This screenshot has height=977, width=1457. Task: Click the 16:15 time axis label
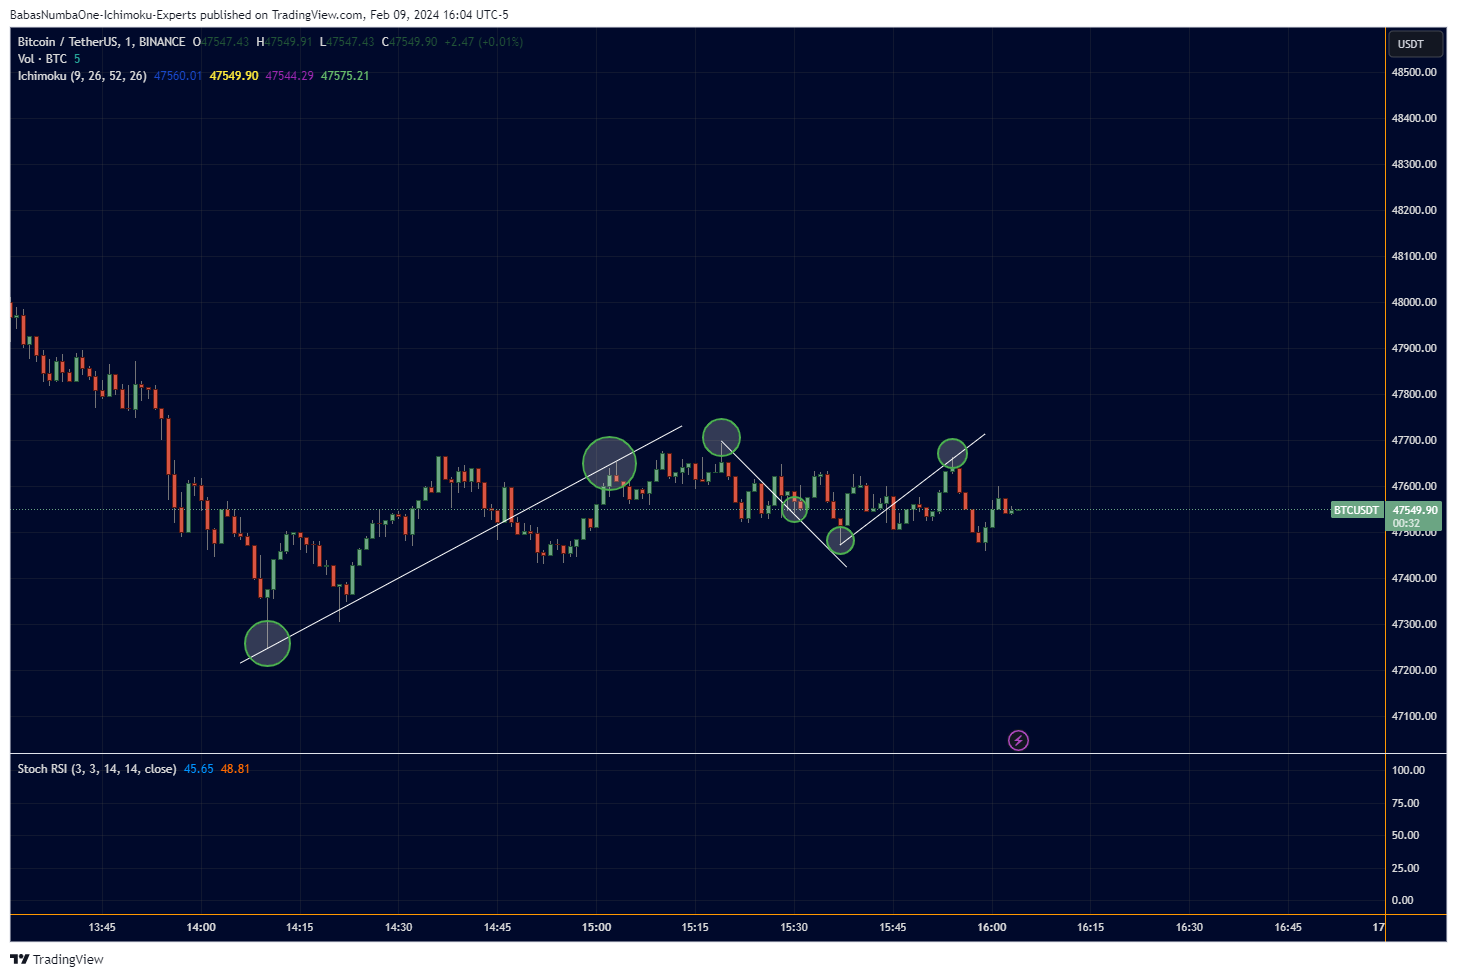[1090, 927]
